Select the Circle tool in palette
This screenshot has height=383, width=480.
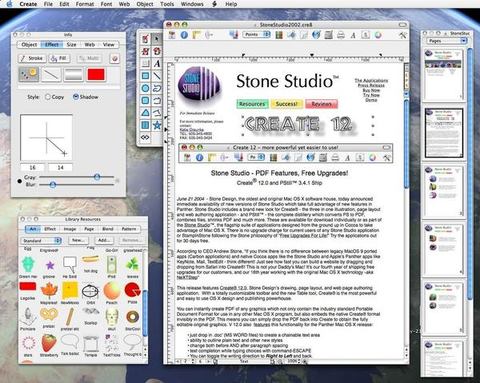(145, 88)
